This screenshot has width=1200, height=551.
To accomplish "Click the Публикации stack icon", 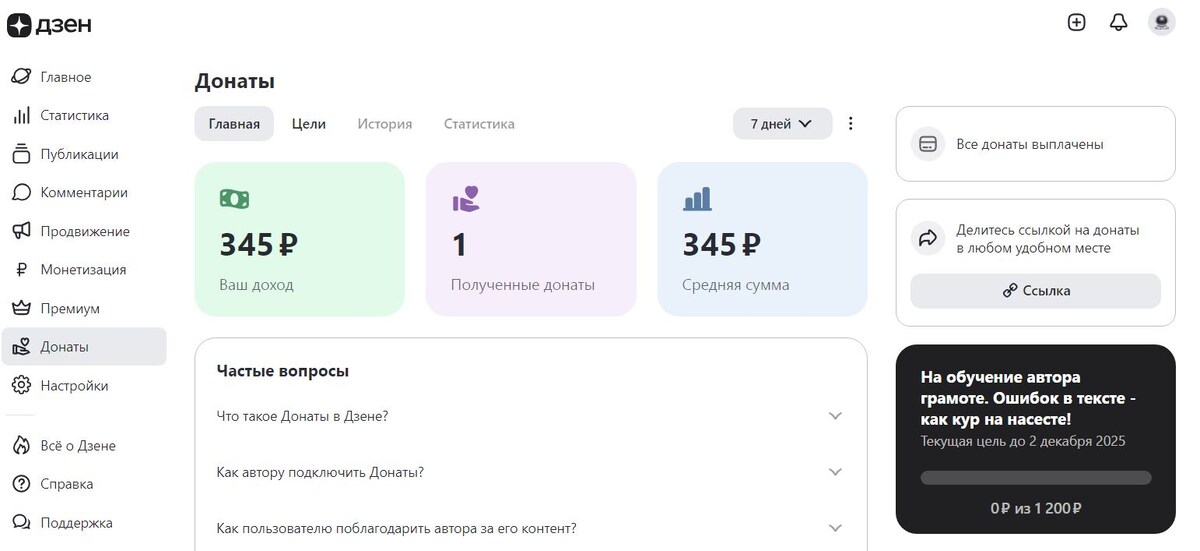I will tap(21, 154).
